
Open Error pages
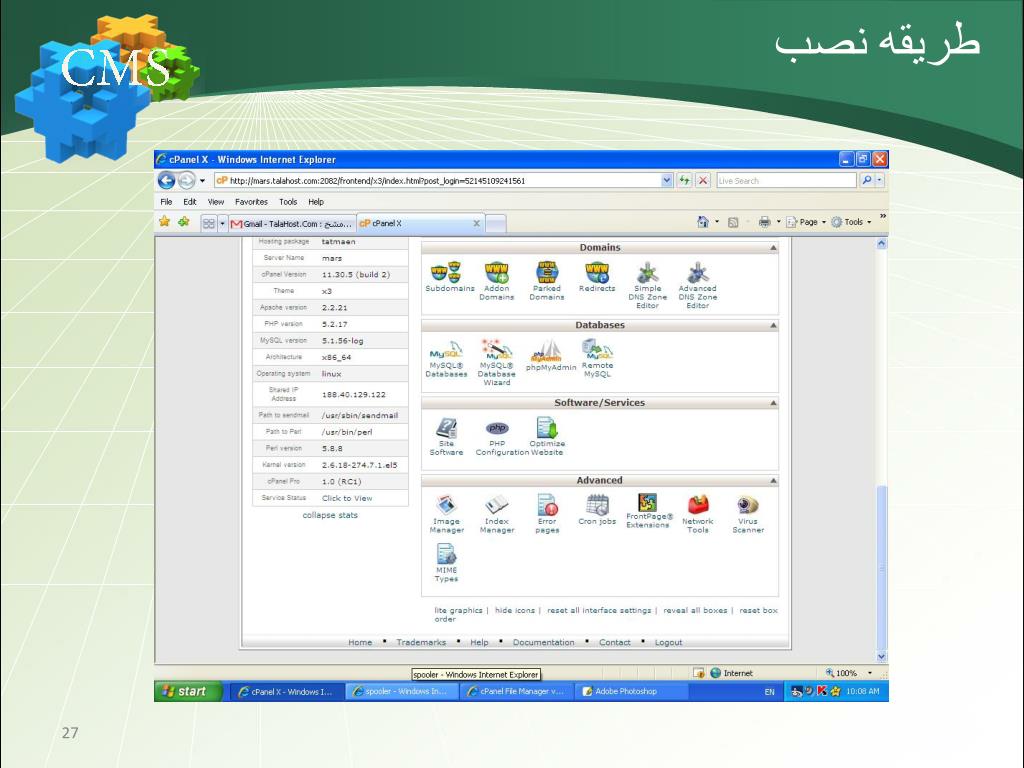pyautogui.click(x=547, y=514)
